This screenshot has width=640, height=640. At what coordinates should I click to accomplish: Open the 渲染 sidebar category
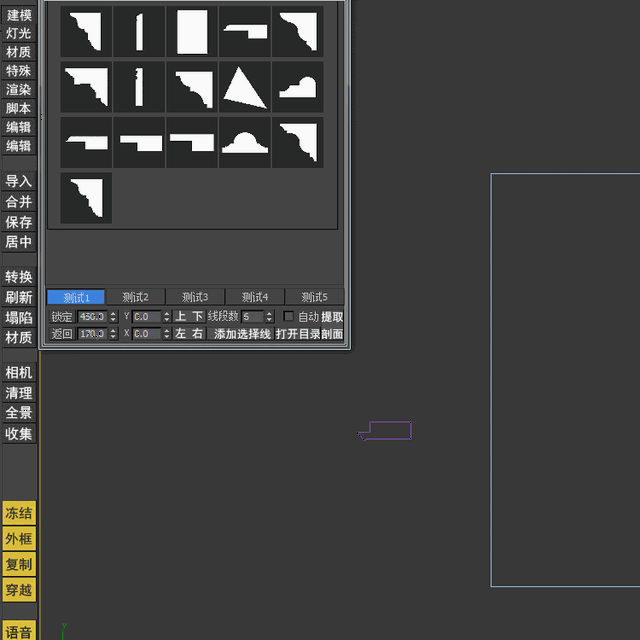19,89
